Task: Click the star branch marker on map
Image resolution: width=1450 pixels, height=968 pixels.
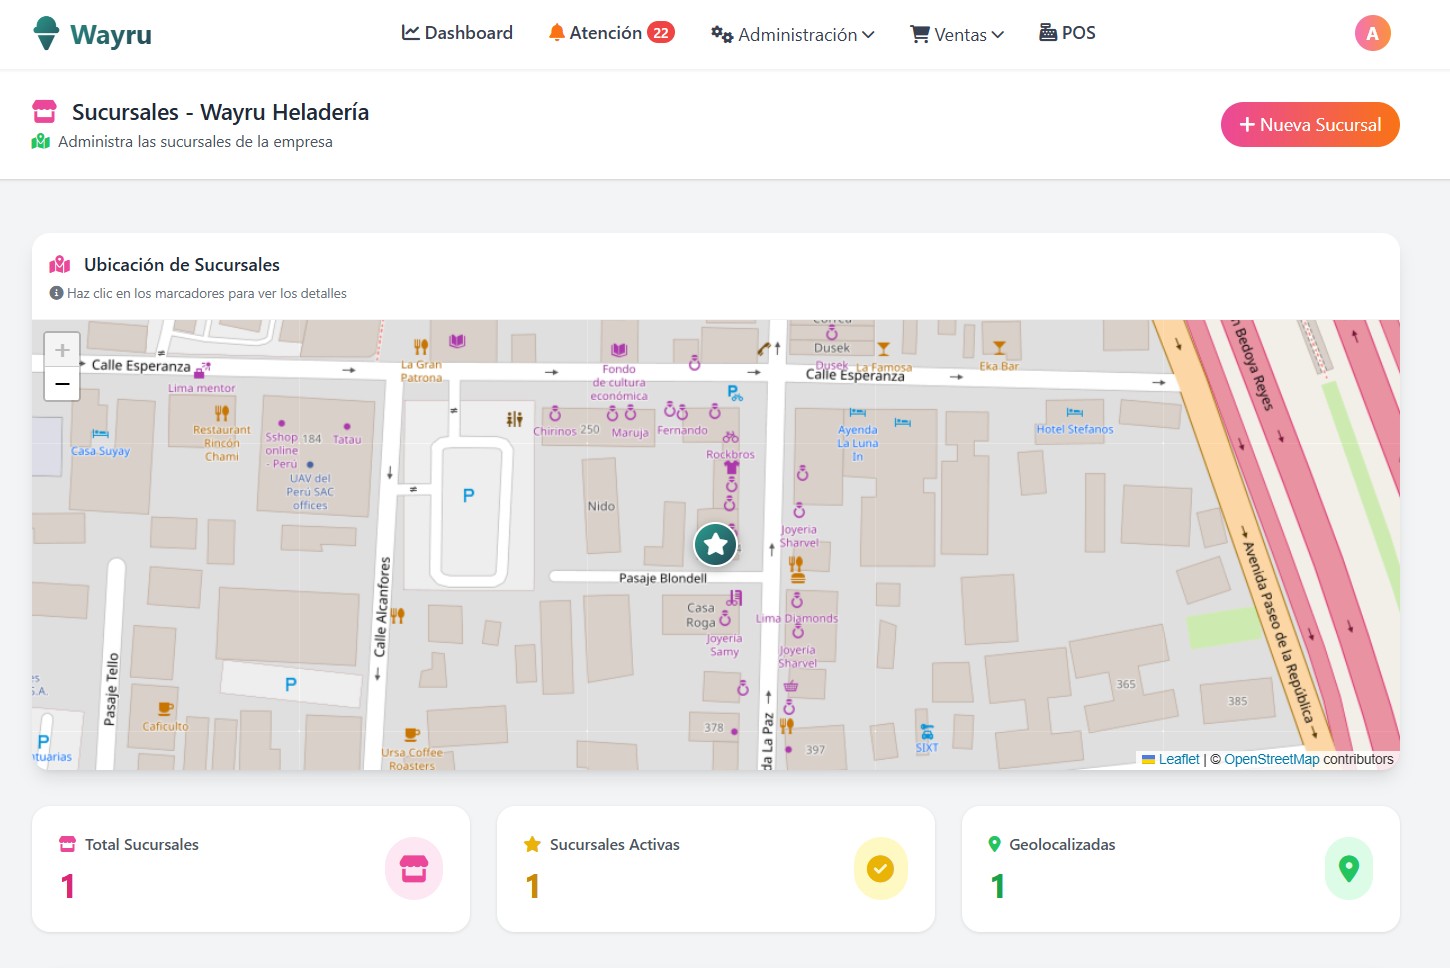Action: (716, 545)
